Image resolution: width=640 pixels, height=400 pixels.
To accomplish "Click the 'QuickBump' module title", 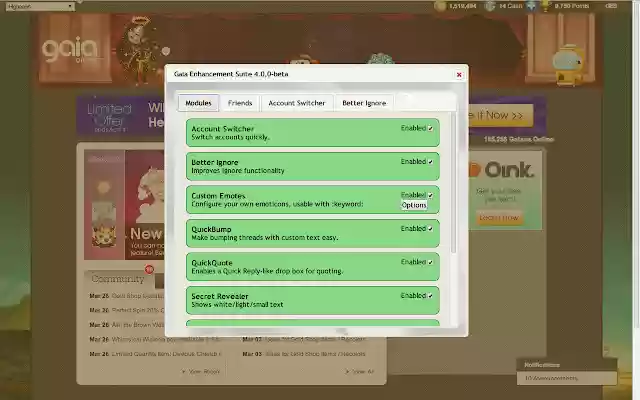I will point(211,229).
